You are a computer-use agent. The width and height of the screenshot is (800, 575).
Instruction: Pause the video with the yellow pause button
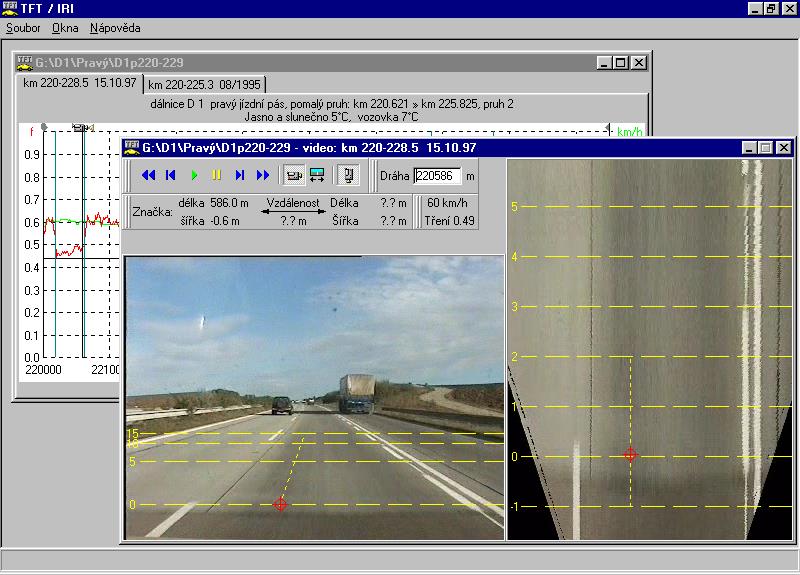click(216, 176)
